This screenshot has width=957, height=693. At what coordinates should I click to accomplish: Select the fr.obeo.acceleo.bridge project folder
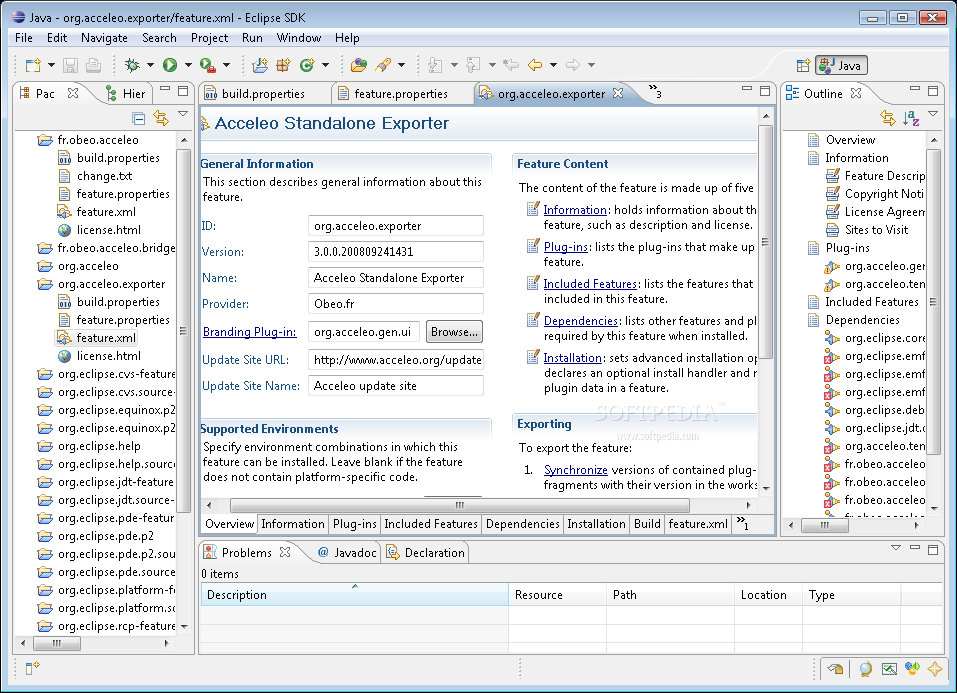106,248
